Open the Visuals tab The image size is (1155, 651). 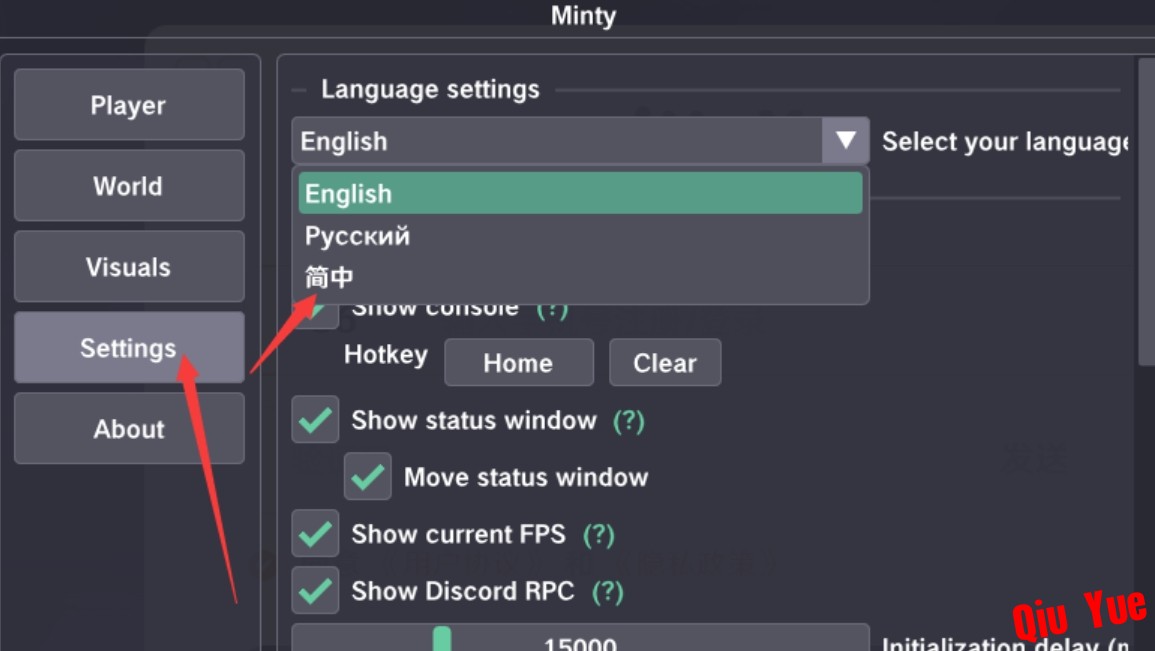pos(129,267)
